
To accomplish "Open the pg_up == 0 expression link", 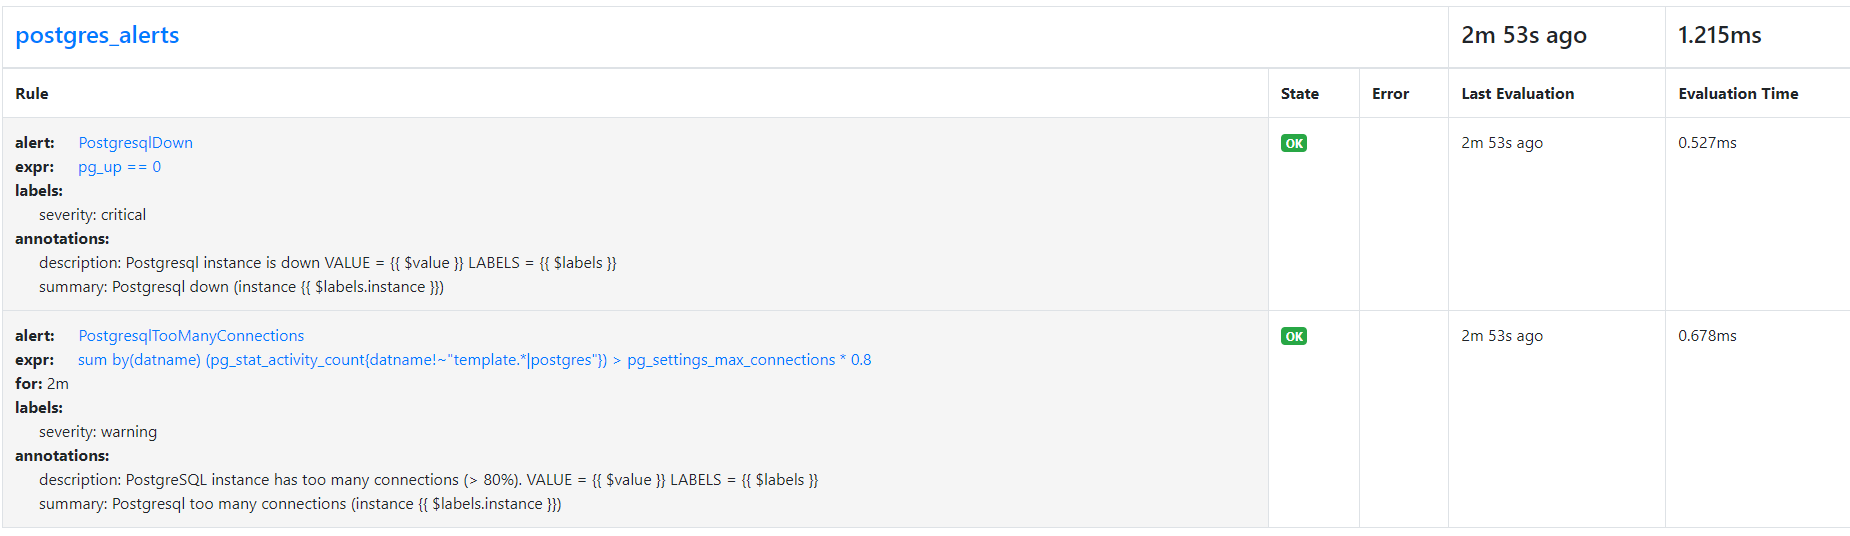I will pyautogui.click(x=119, y=167).
